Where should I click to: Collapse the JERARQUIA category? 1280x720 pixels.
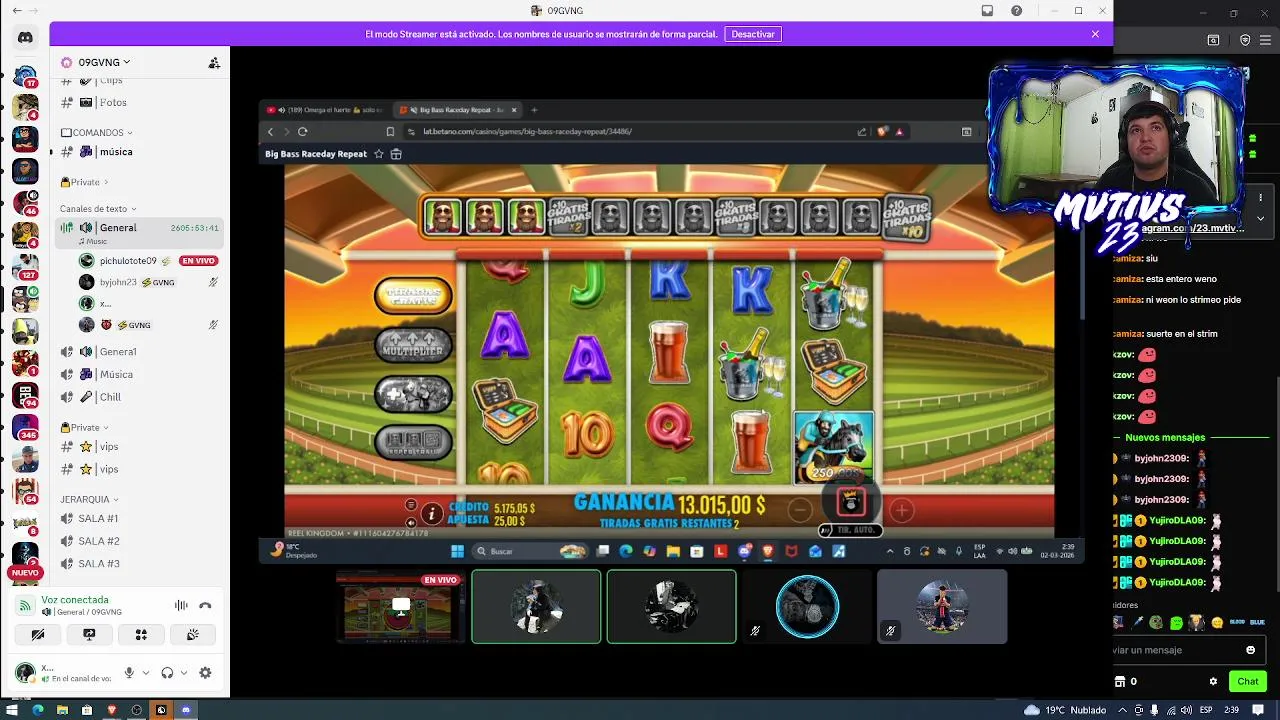[x=89, y=499]
